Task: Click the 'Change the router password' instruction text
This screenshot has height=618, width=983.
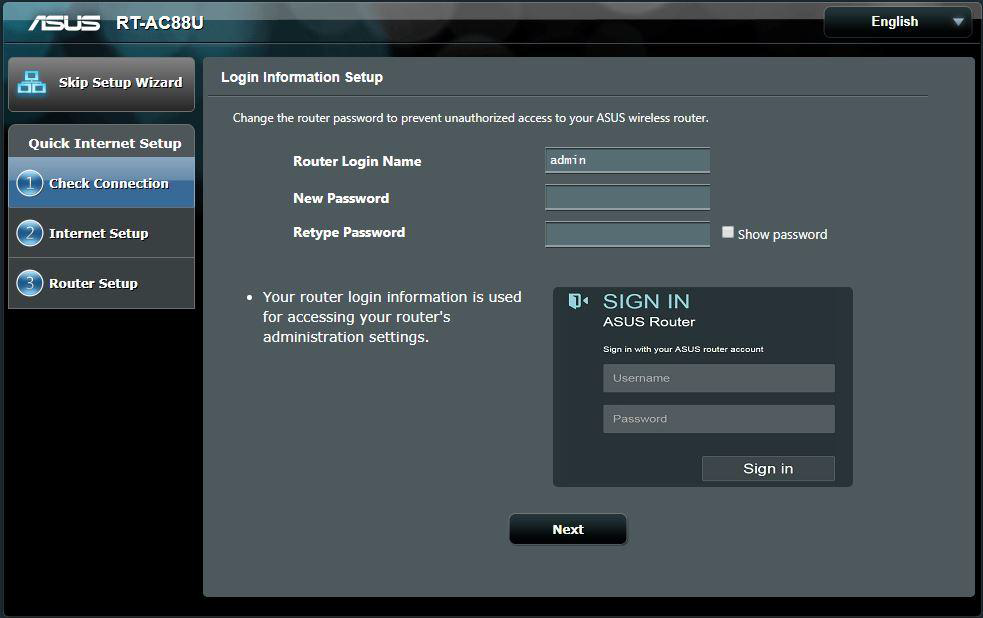Action: click(471, 118)
